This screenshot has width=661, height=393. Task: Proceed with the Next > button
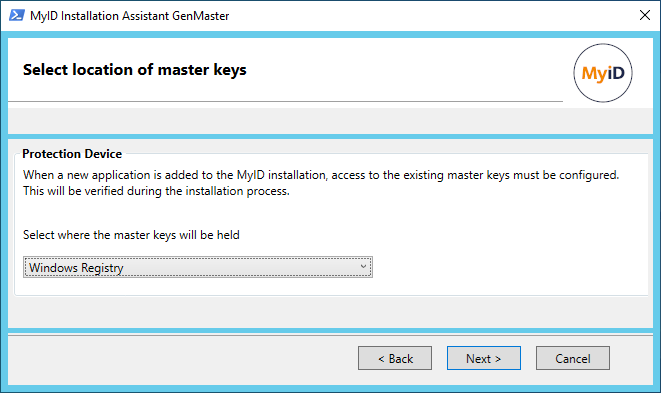coord(484,358)
